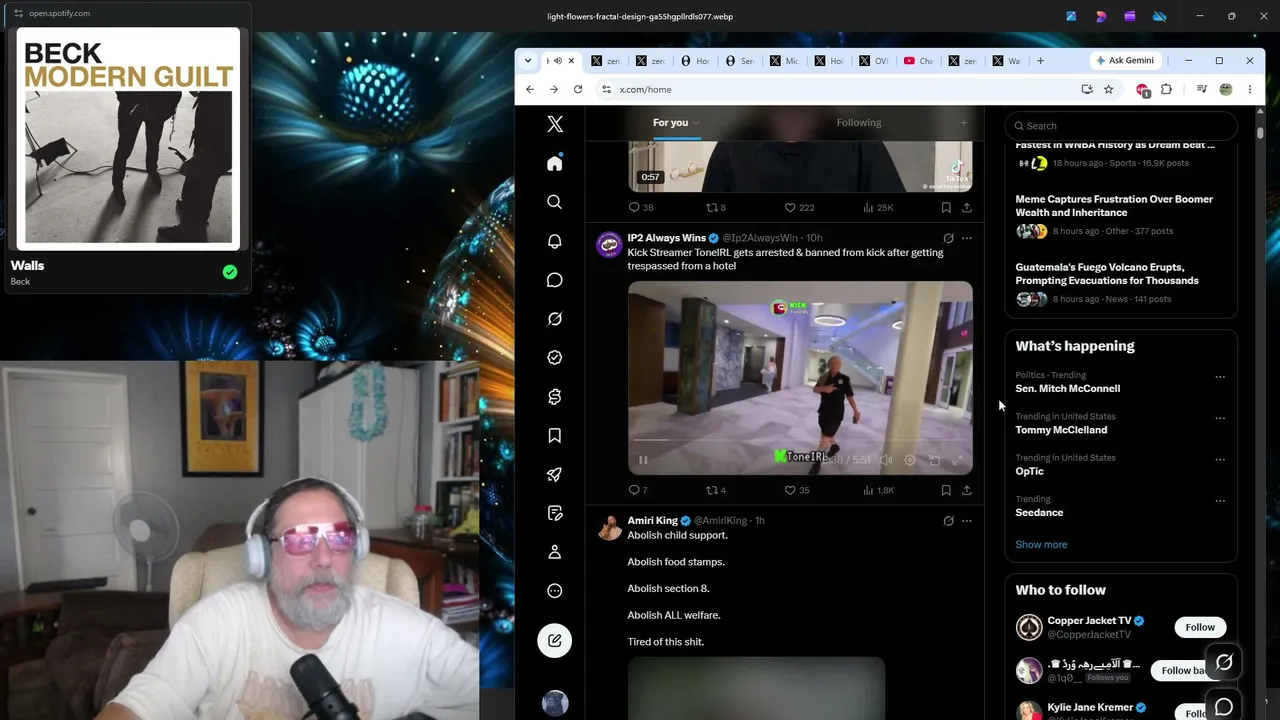Open options for Seedance trend
This screenshot has height=720, width=1280.
coord(1220,501)
